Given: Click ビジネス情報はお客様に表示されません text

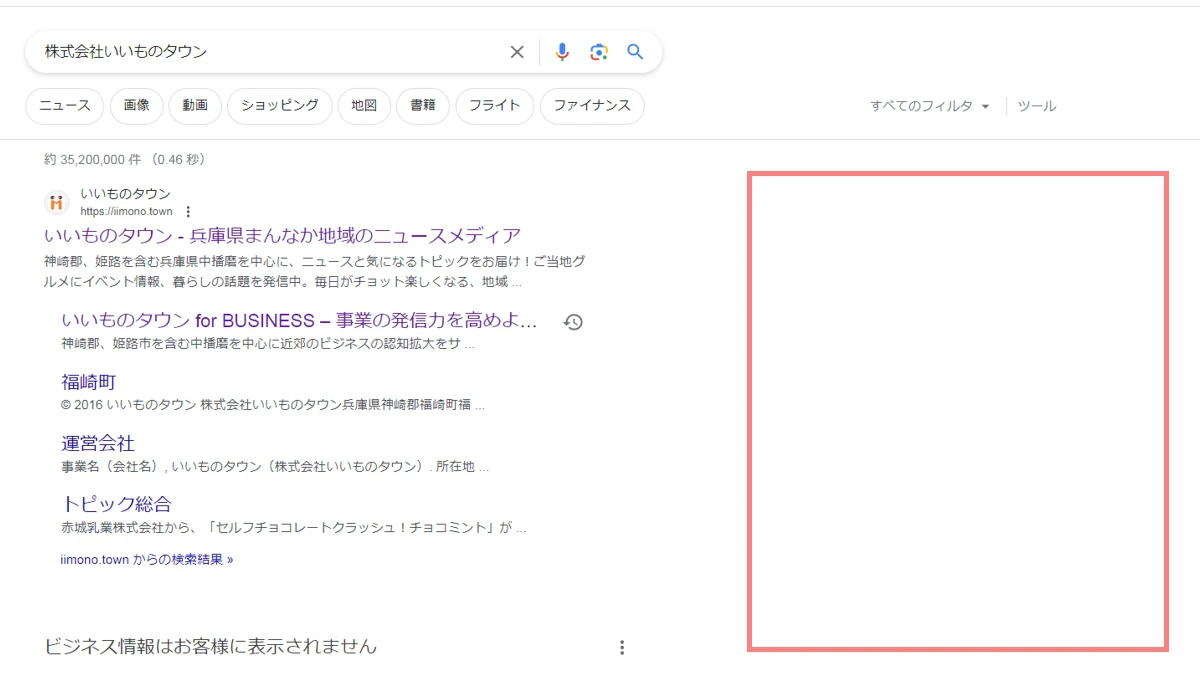Looking at the screenshot, I should tap(211, 647).
